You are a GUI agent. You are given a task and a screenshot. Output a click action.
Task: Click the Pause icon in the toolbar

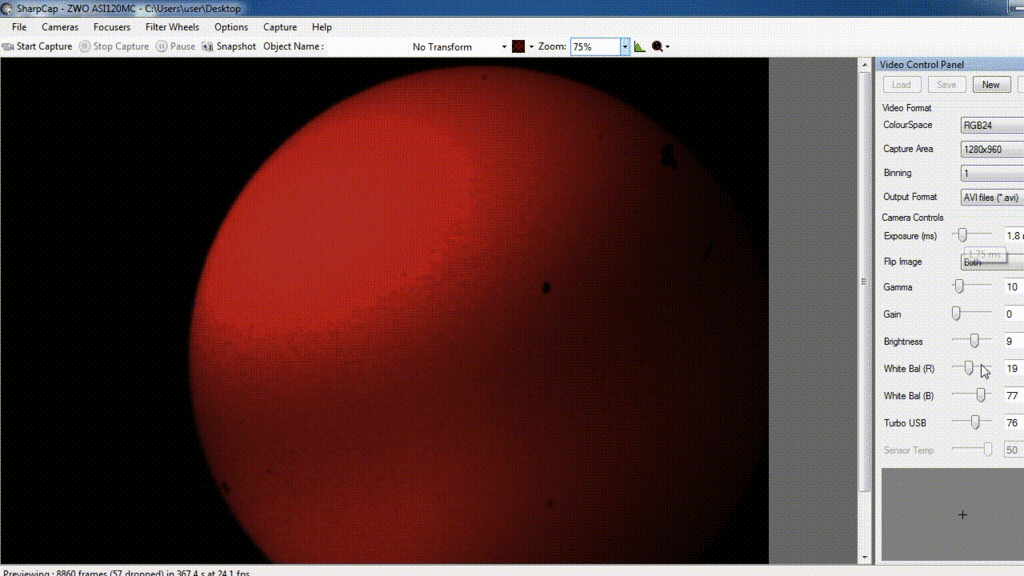point(161,46)
